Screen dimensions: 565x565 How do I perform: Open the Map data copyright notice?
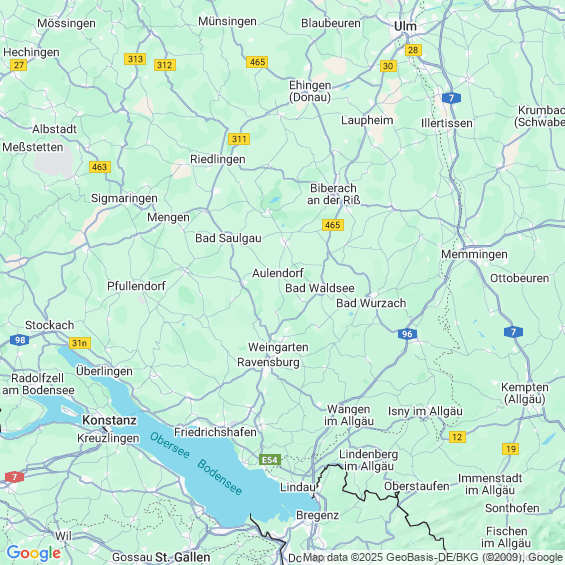click(433, 557)
